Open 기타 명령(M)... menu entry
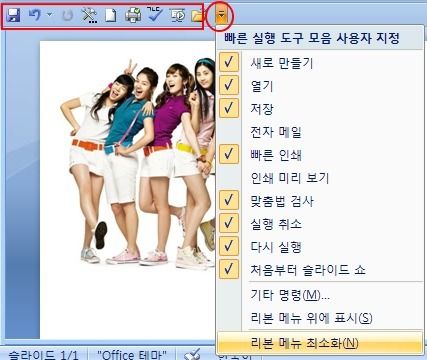 pyautogui.click(x=319, y=295)
